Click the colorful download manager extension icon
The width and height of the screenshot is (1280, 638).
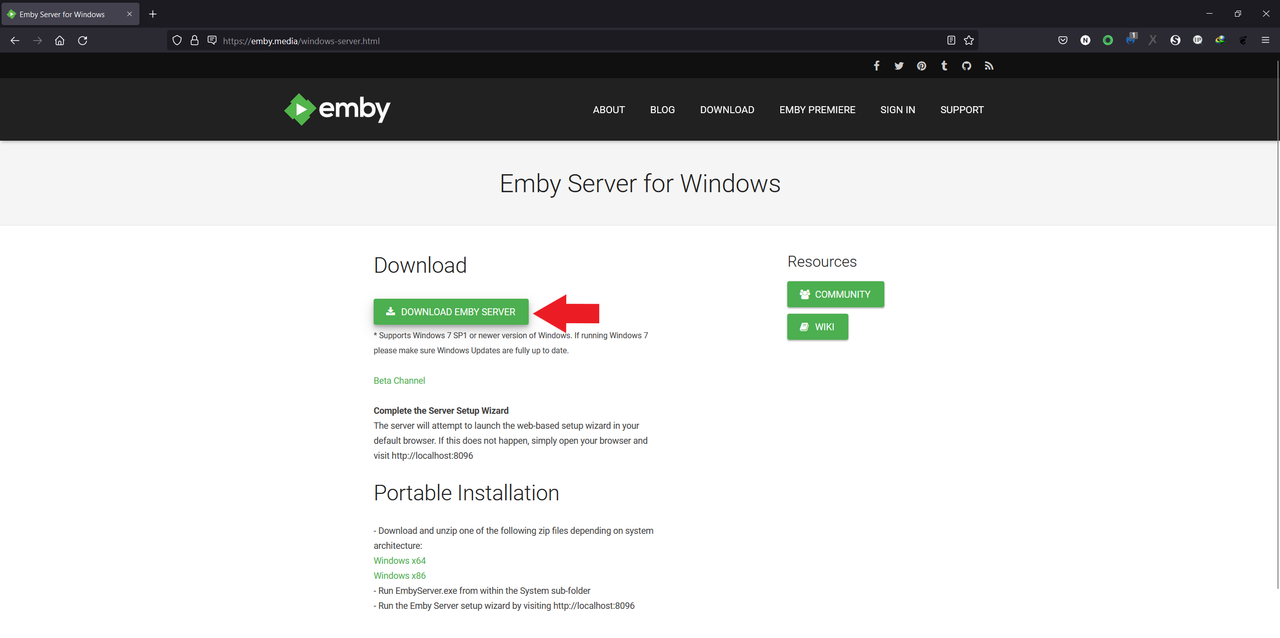[1220, 41]
